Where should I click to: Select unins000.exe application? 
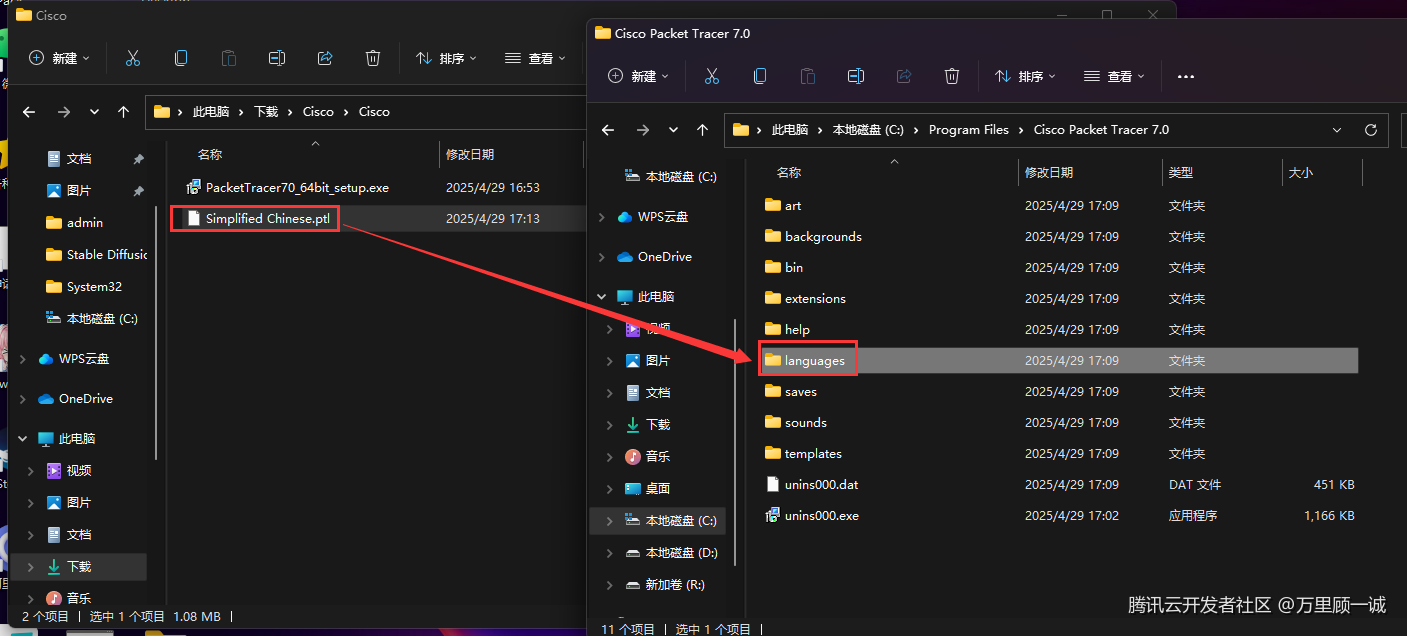click(811, 515)
